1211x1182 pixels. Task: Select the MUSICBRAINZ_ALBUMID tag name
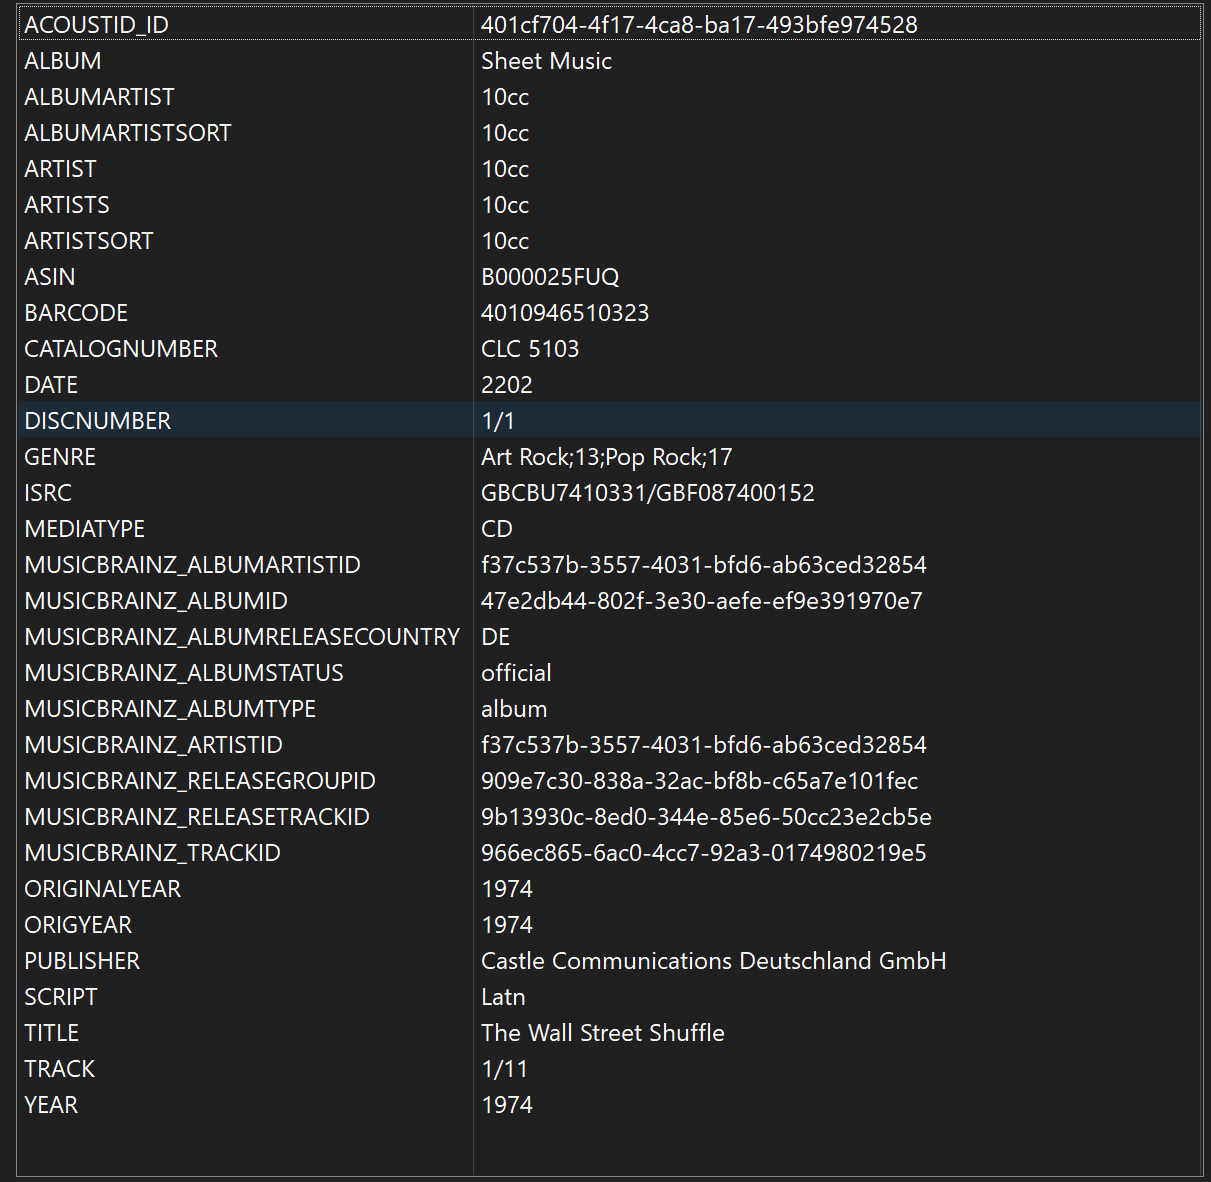click(x=156, y=601)
